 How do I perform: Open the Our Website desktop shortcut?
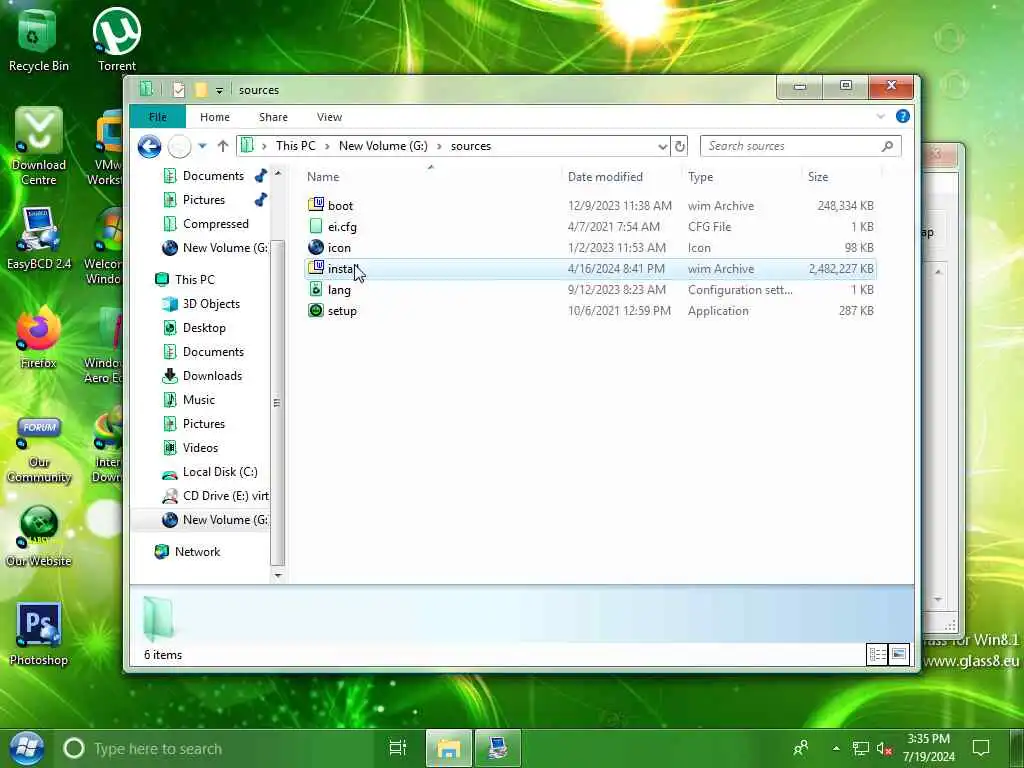(x=39, y=537)
